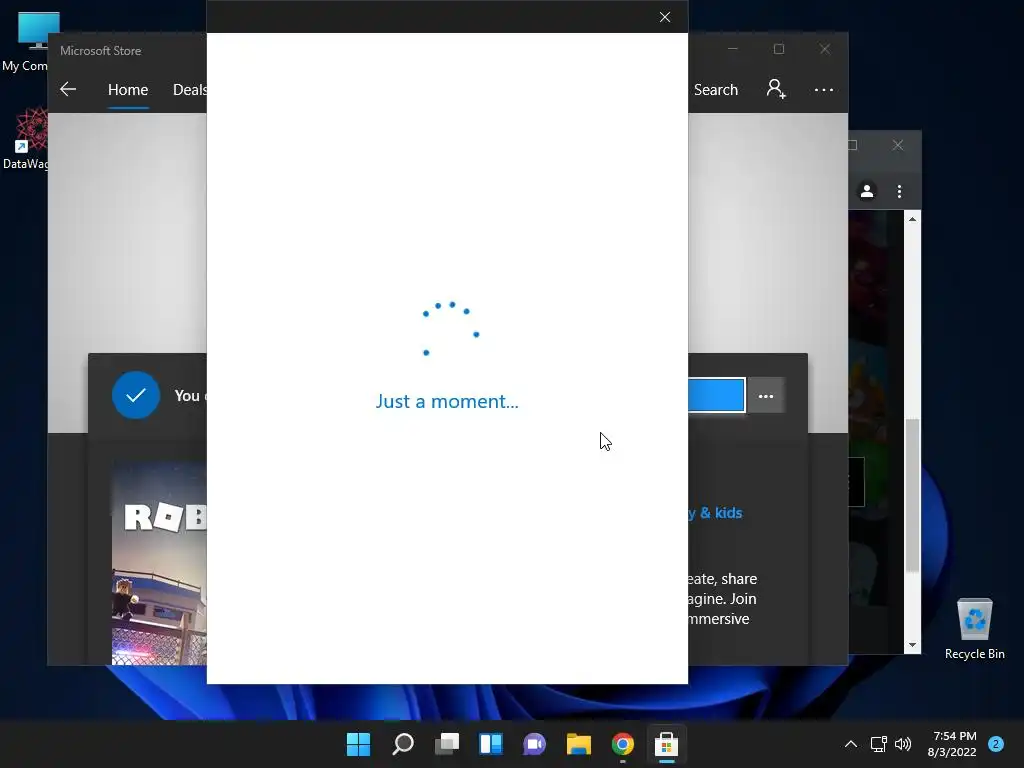Screen dimensions: 1024x768
Task: Click Search in Microsoft Store
Action: [x=716, y=89]
